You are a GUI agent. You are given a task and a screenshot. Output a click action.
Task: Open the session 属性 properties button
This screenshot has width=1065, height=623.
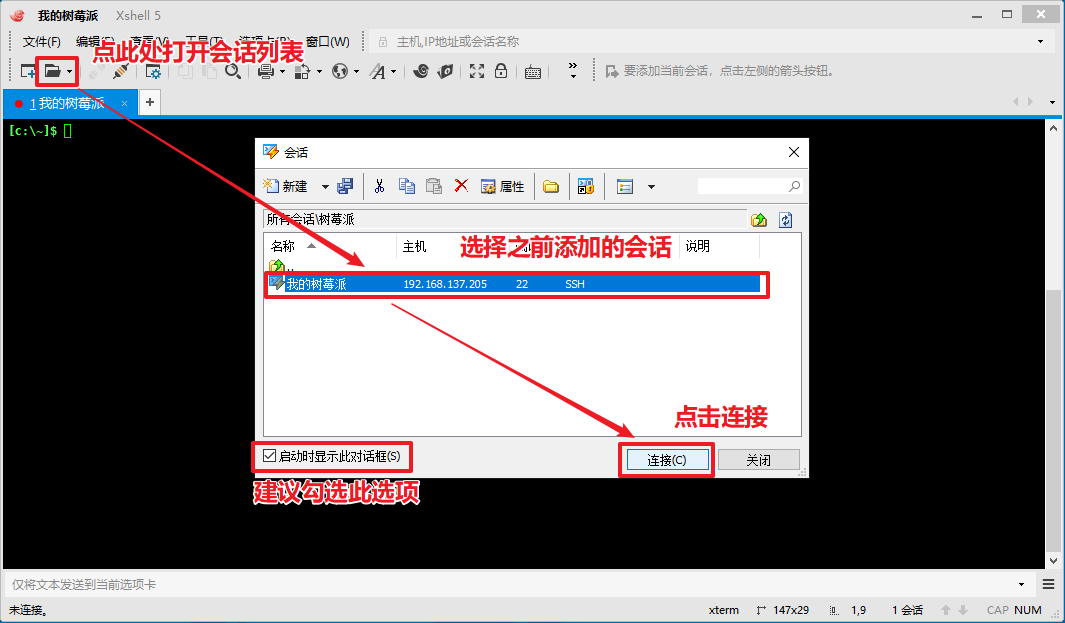(503, 186)
